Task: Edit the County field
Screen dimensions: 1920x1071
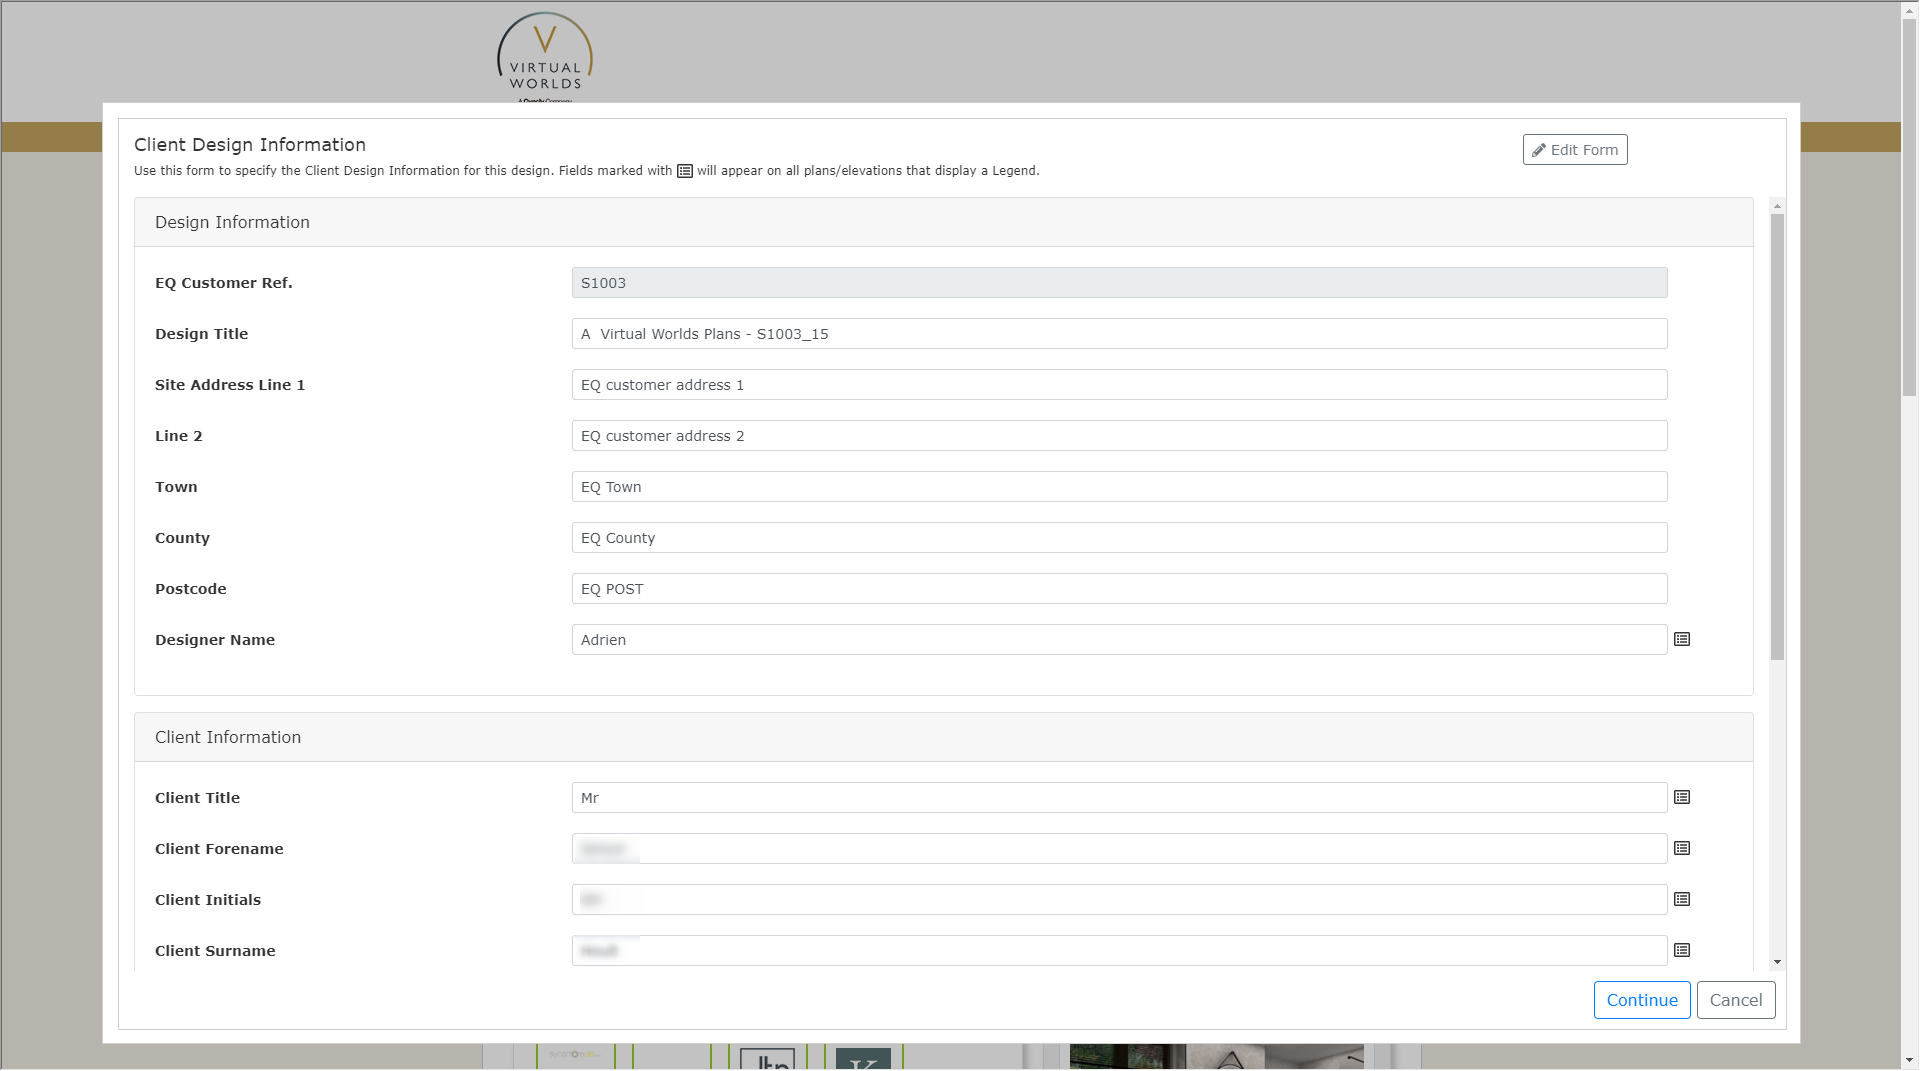Action: tap(1119, 538)
